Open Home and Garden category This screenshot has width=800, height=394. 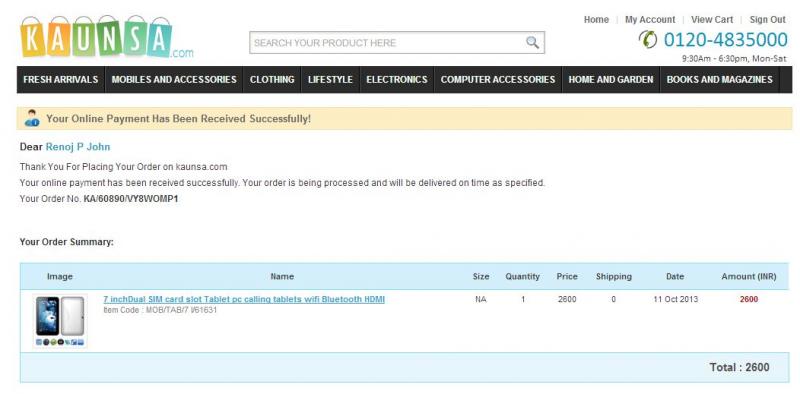pos(611,80)
